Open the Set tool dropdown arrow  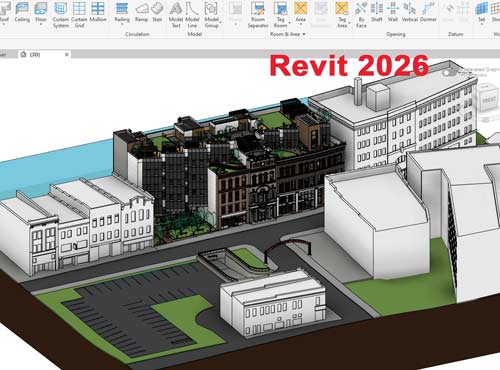pyautogui.click(x=482, y=24)
